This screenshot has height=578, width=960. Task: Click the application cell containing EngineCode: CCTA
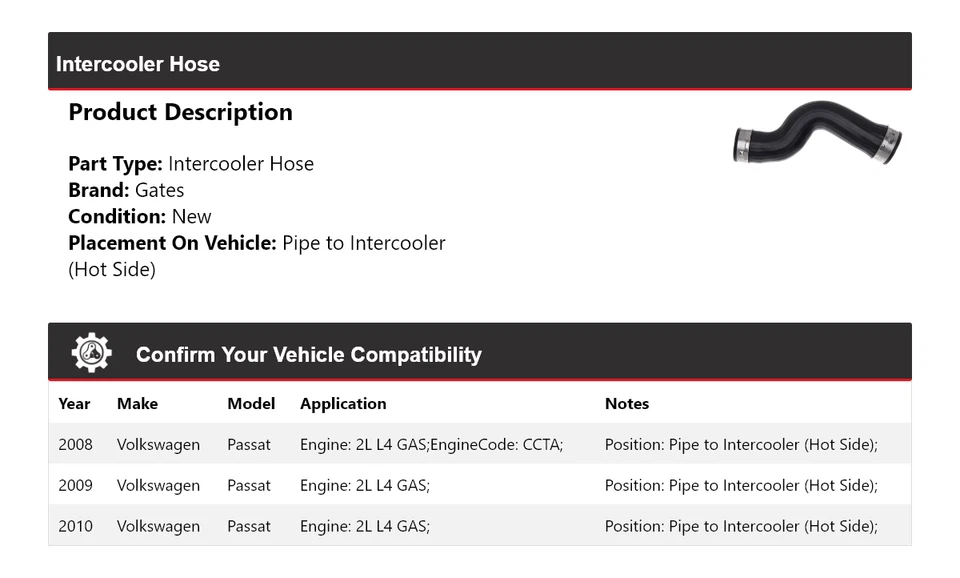pos(431,444)
